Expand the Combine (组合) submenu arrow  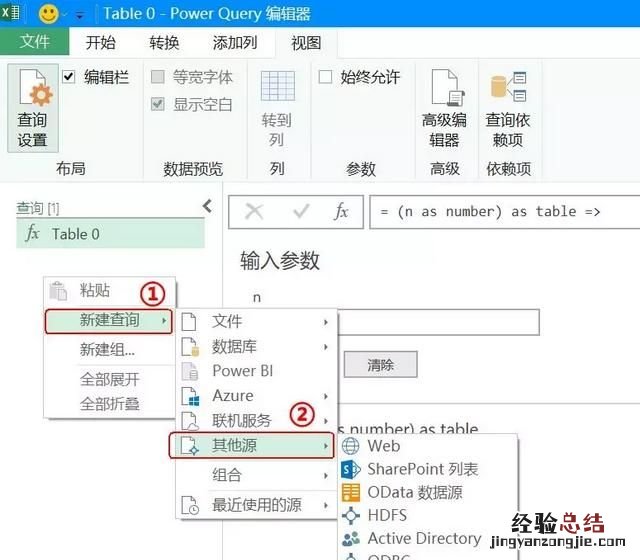(x=326, y=476)
